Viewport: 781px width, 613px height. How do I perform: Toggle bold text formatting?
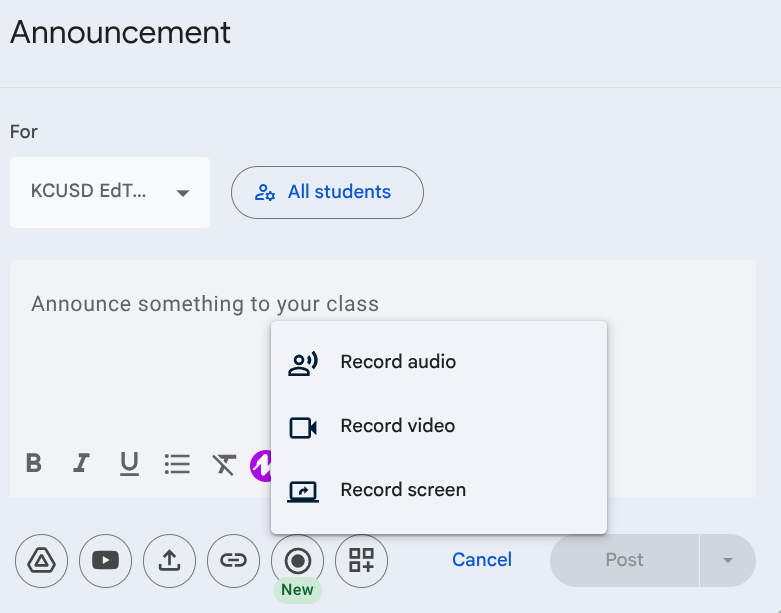pyautogui.click(x=34, y=464)
